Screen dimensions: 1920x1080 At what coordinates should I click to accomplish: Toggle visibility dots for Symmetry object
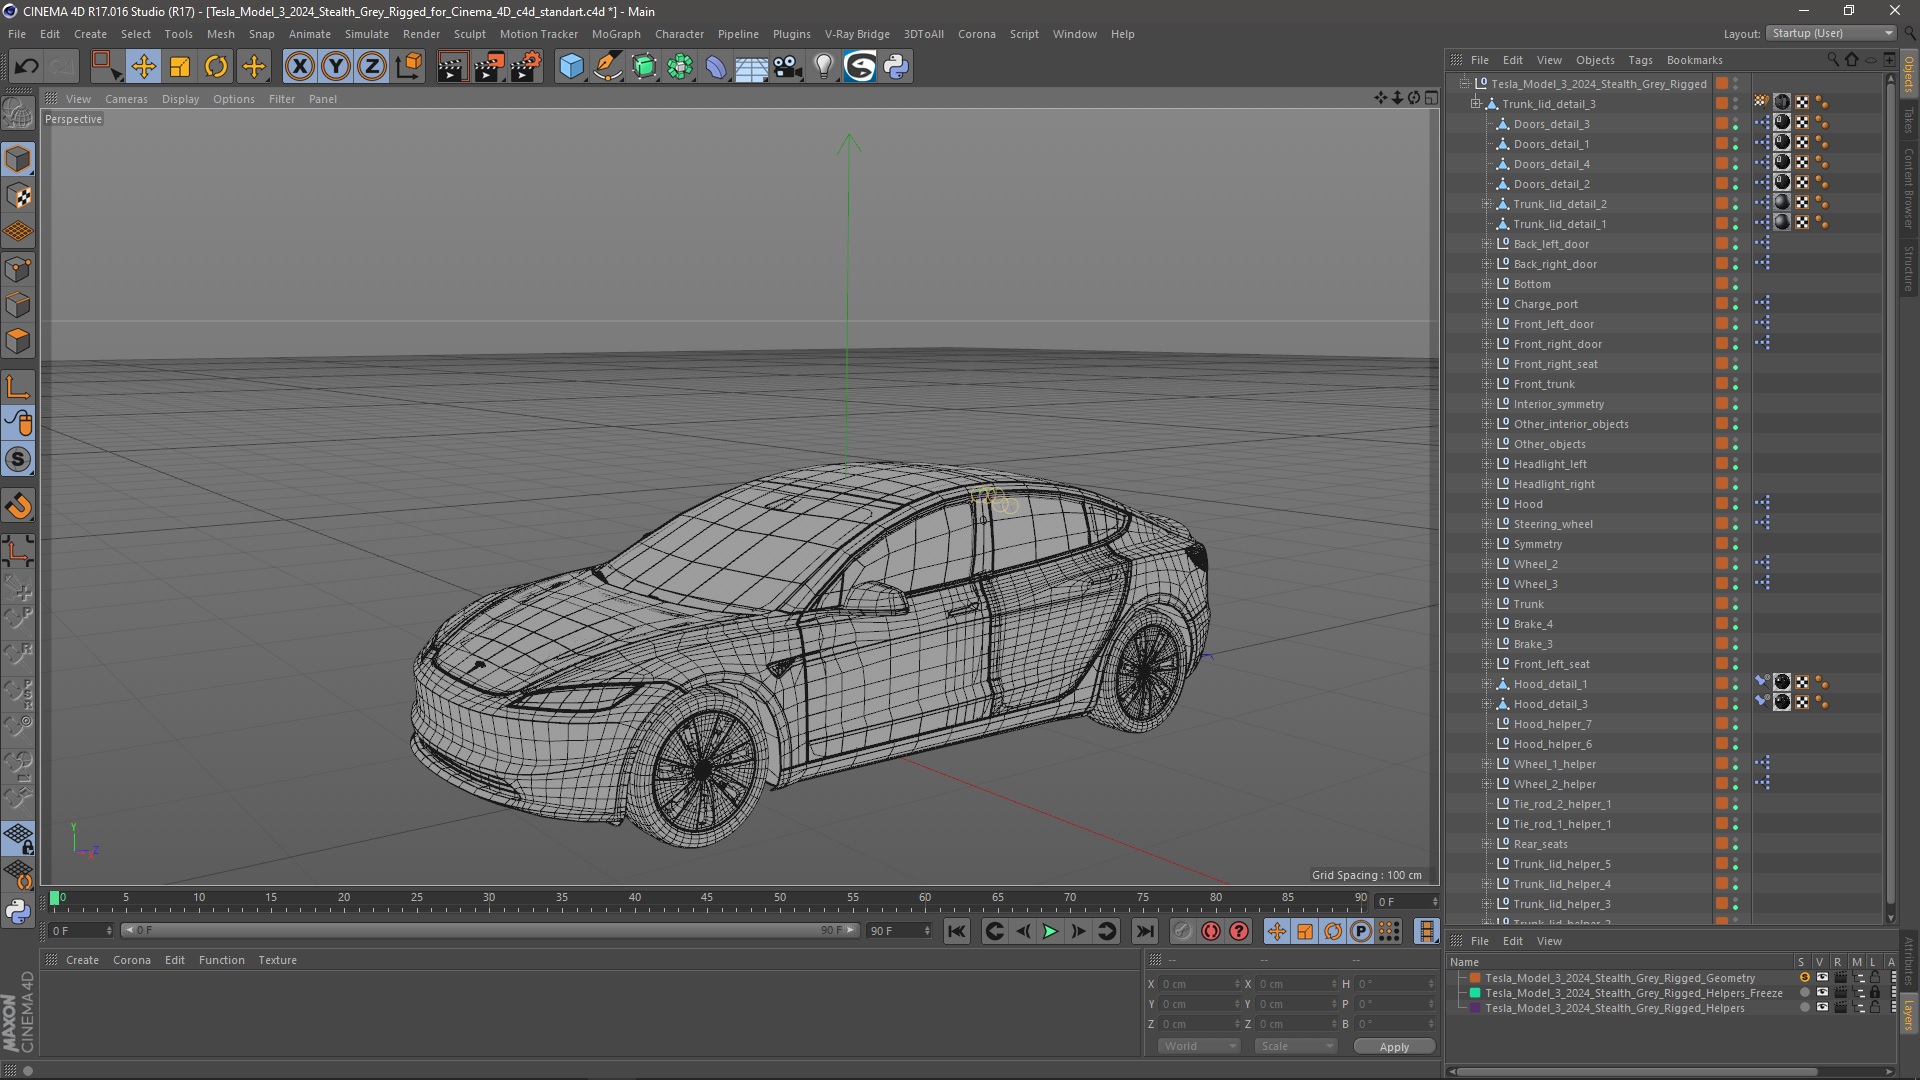(1736, 544)
